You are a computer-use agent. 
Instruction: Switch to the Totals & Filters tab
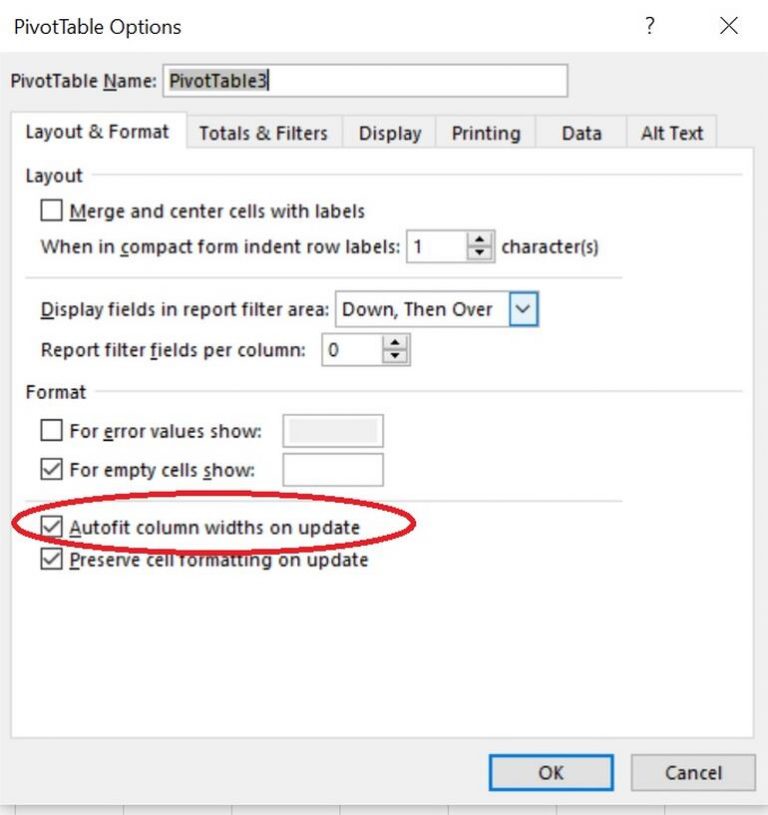point(263,134)
